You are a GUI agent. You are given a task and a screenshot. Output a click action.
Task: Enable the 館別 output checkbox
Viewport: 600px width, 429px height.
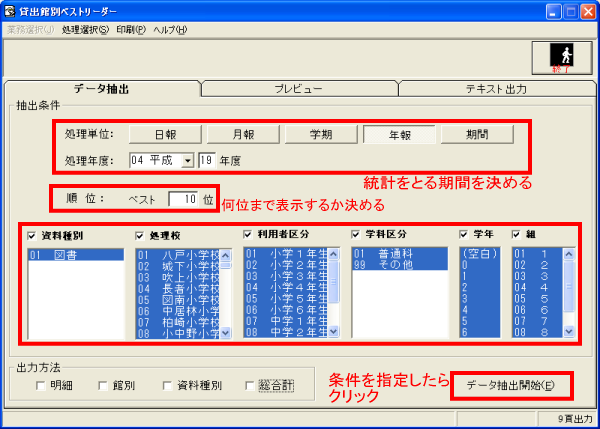click(103, 385)
